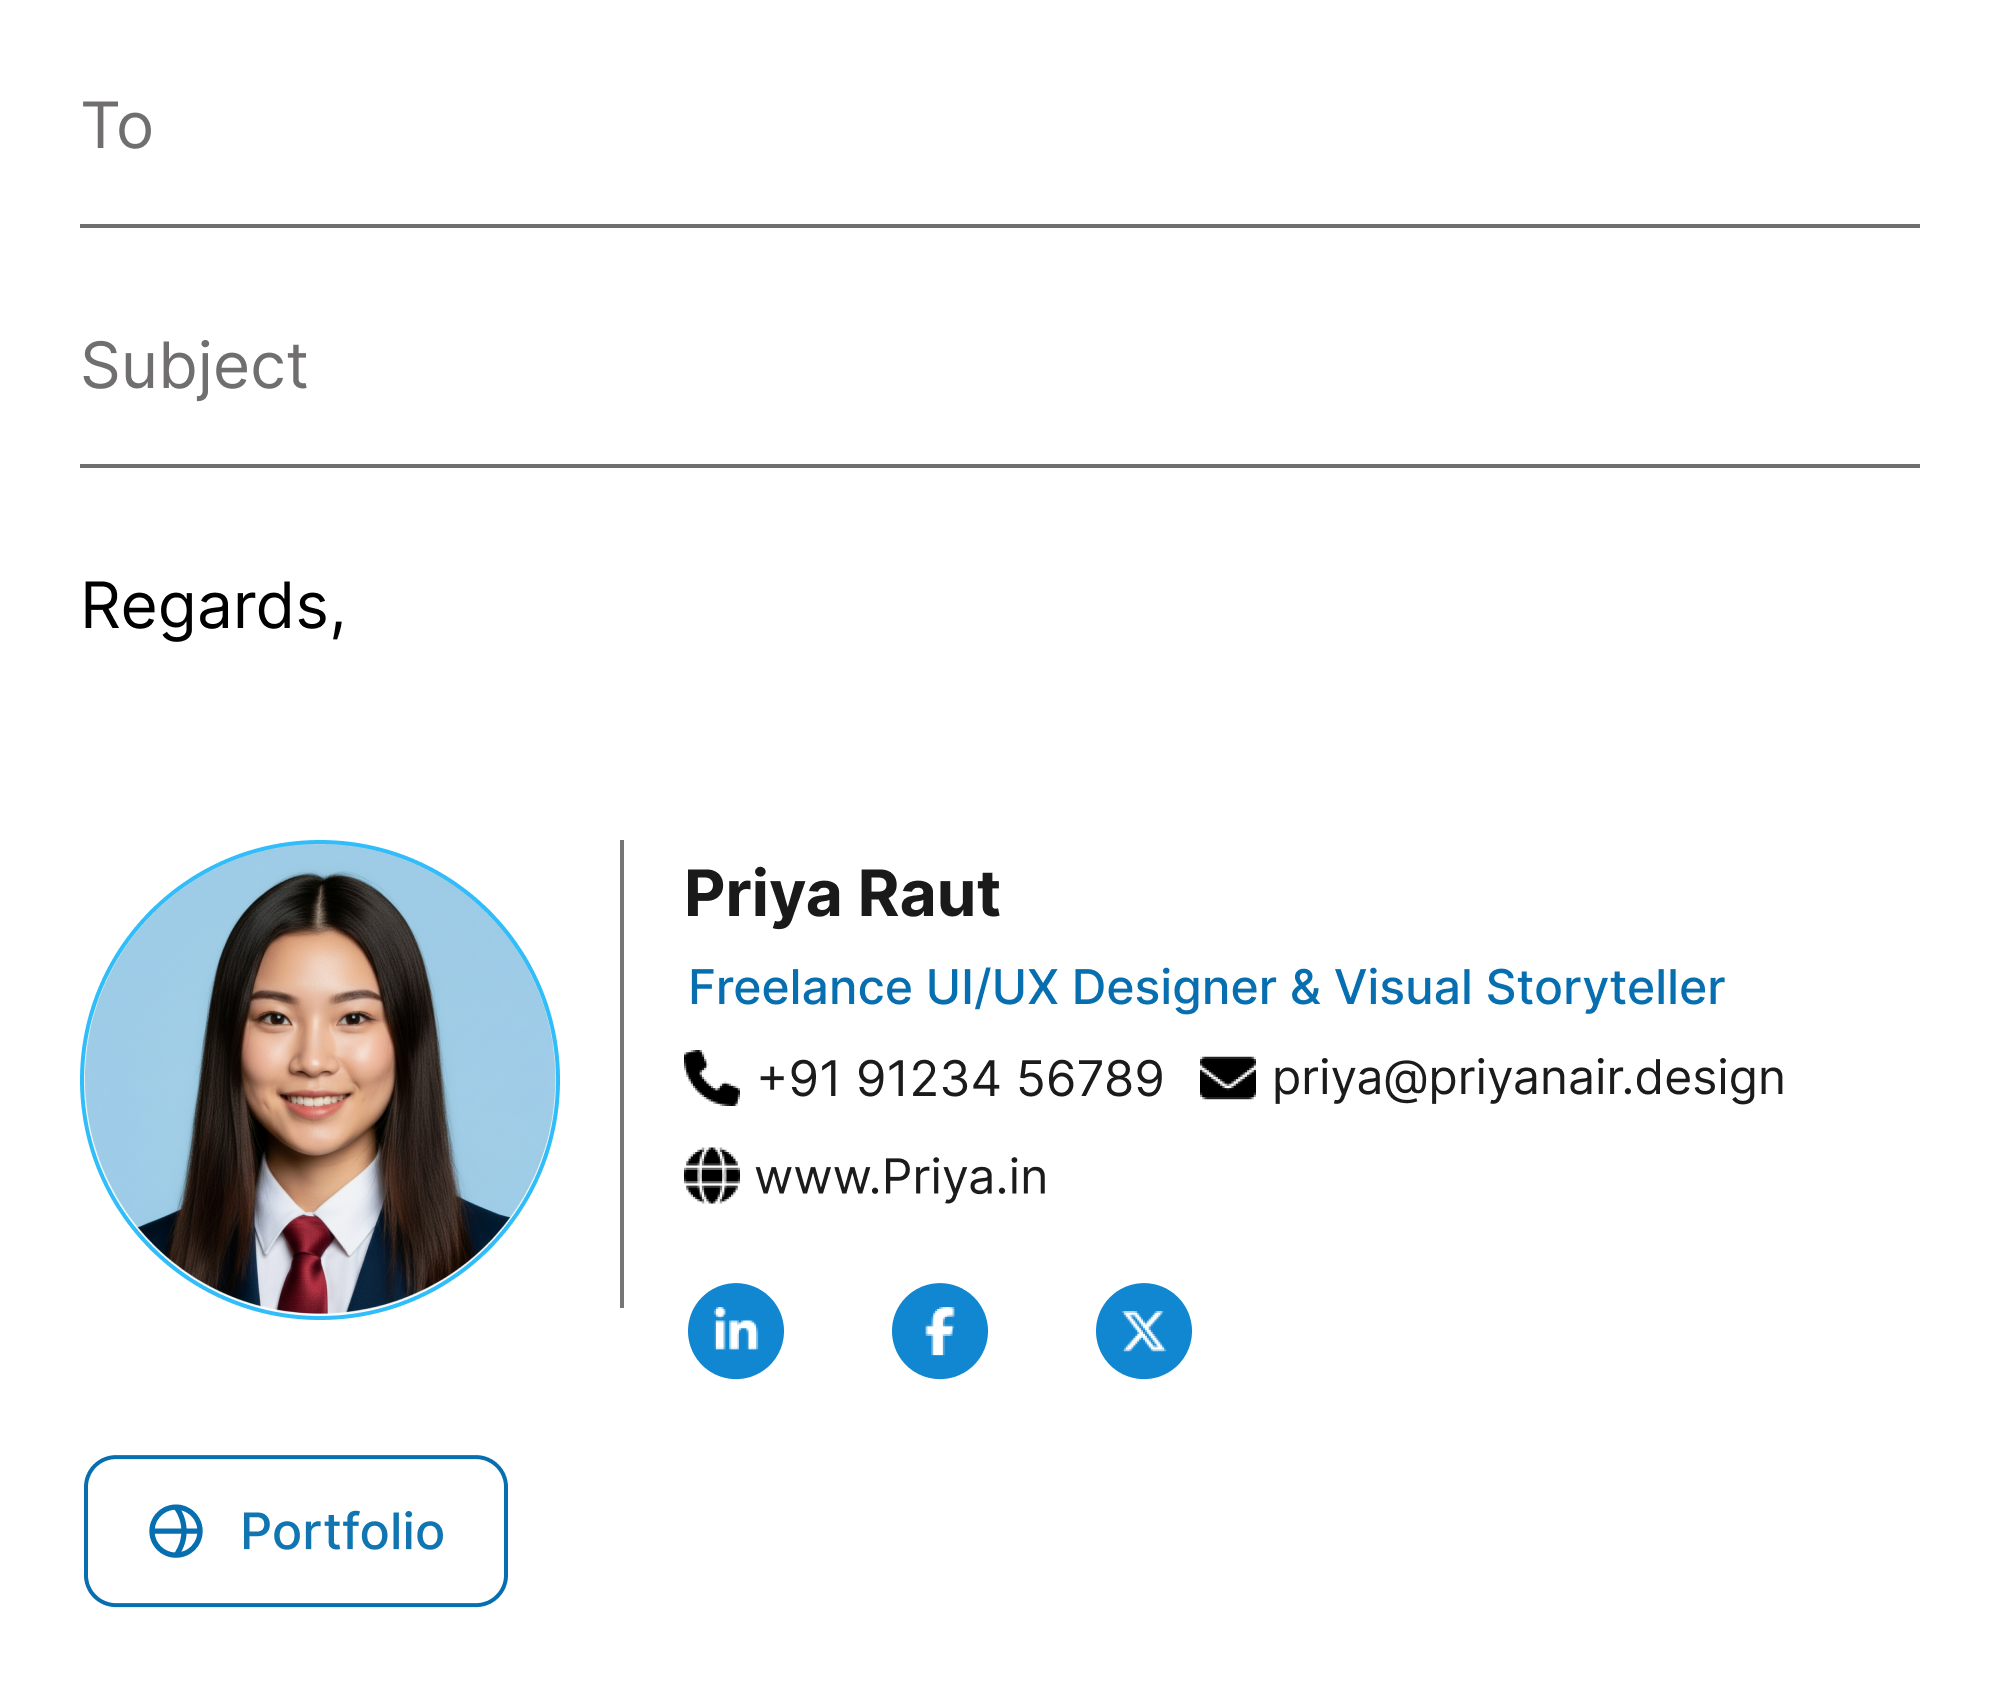Click the email envelope icon
Viewport: 2000px width, 1708px height.
1228,1078
